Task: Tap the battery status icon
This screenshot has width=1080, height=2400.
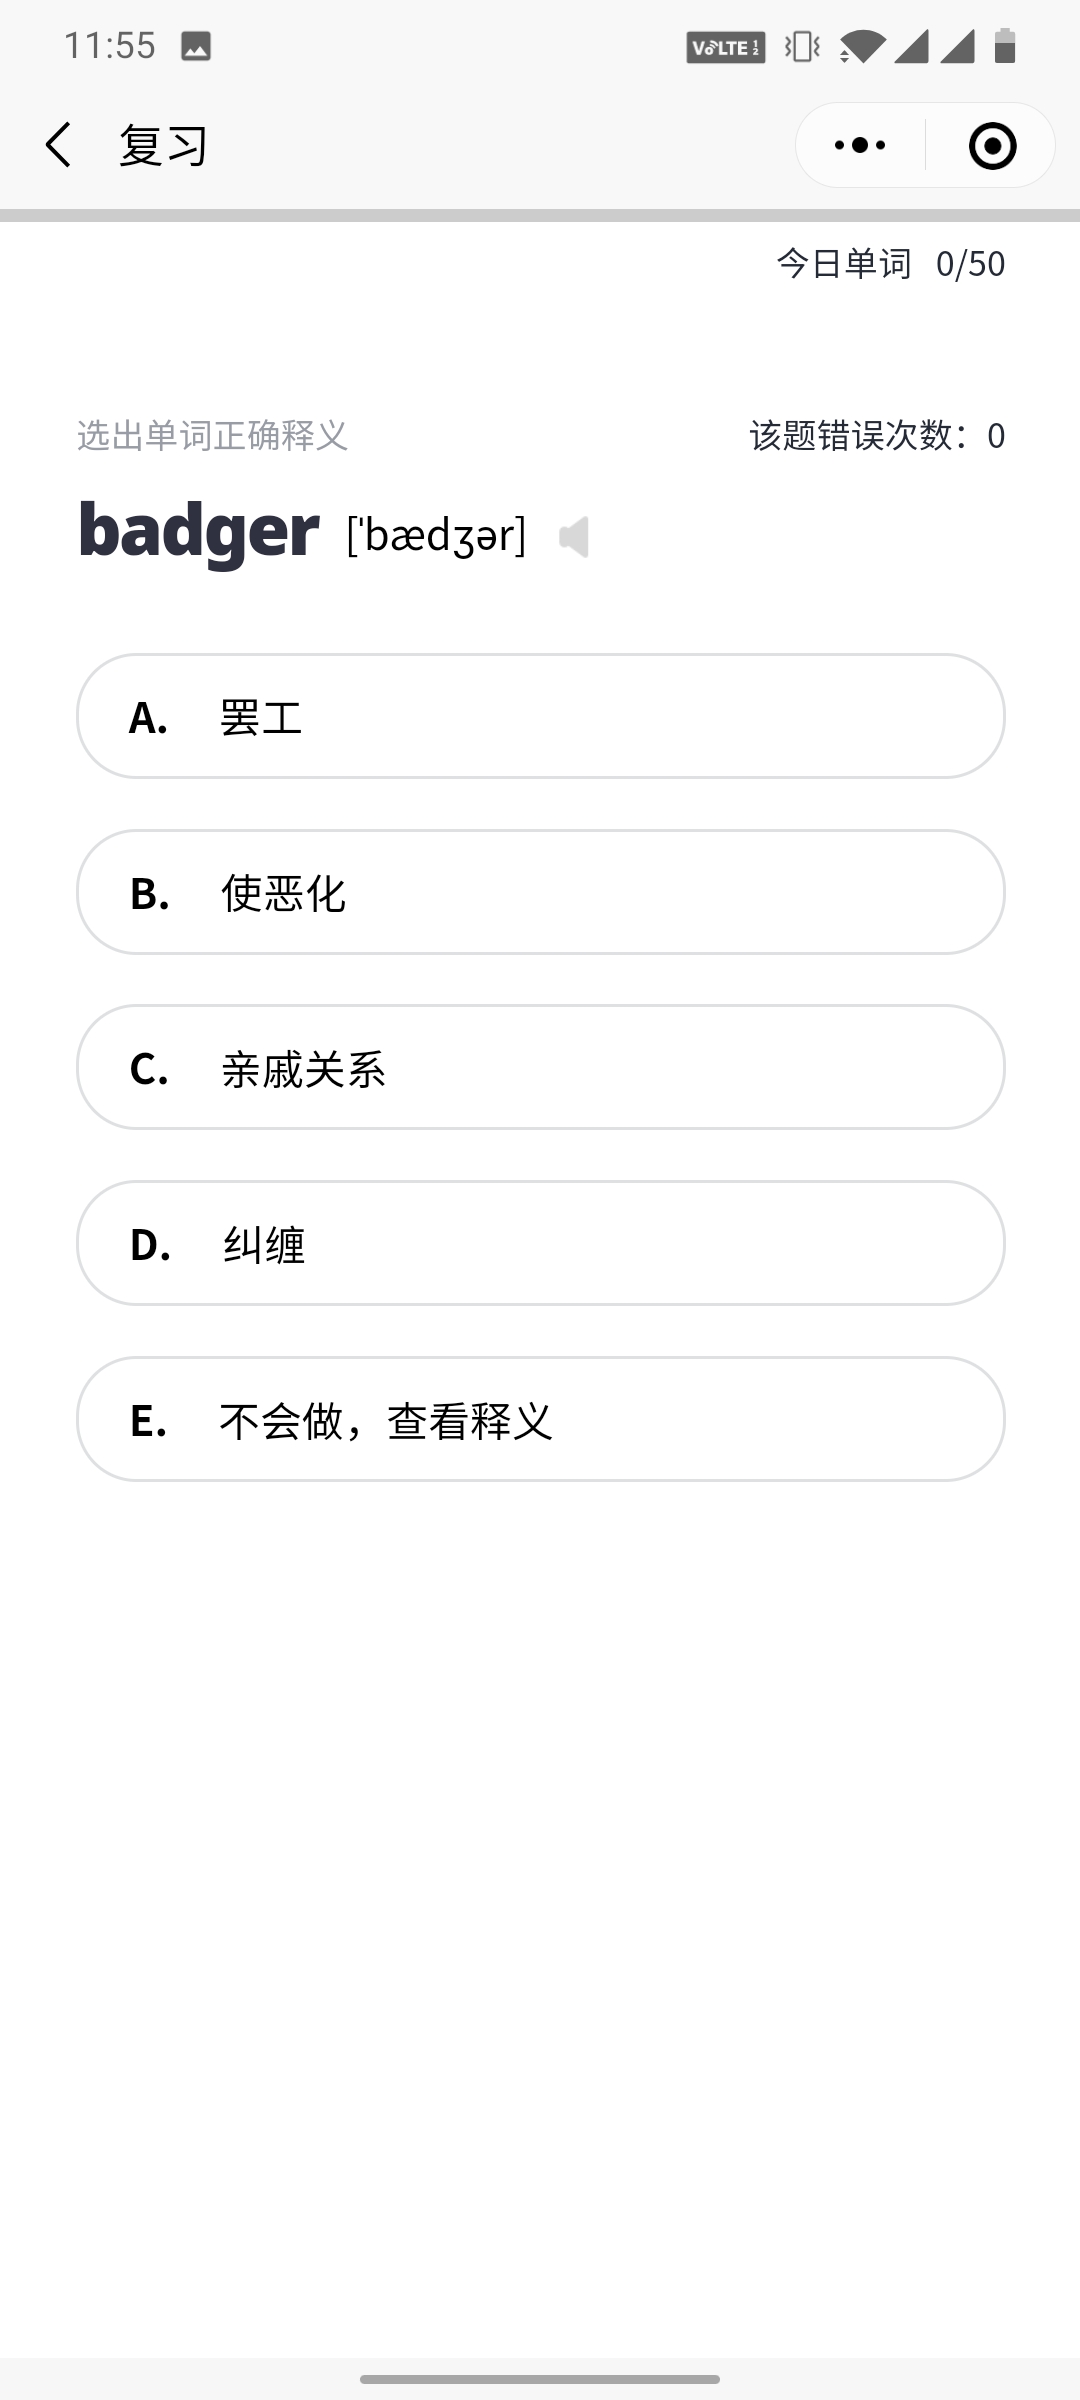Action: pos(1005,46)
